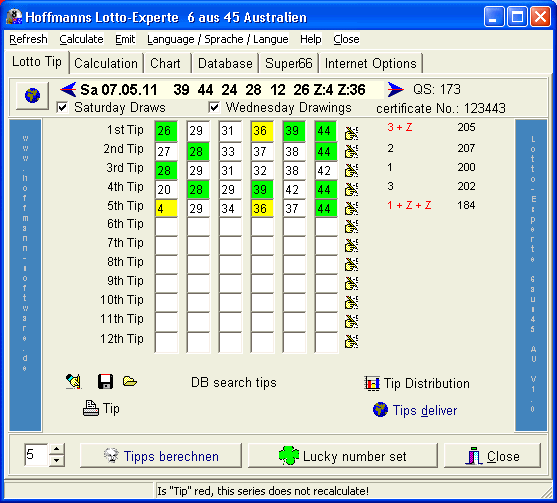The image size is (557, 503).
Task: Click the Tipps berechnen button
Action: tap(161, 456)
